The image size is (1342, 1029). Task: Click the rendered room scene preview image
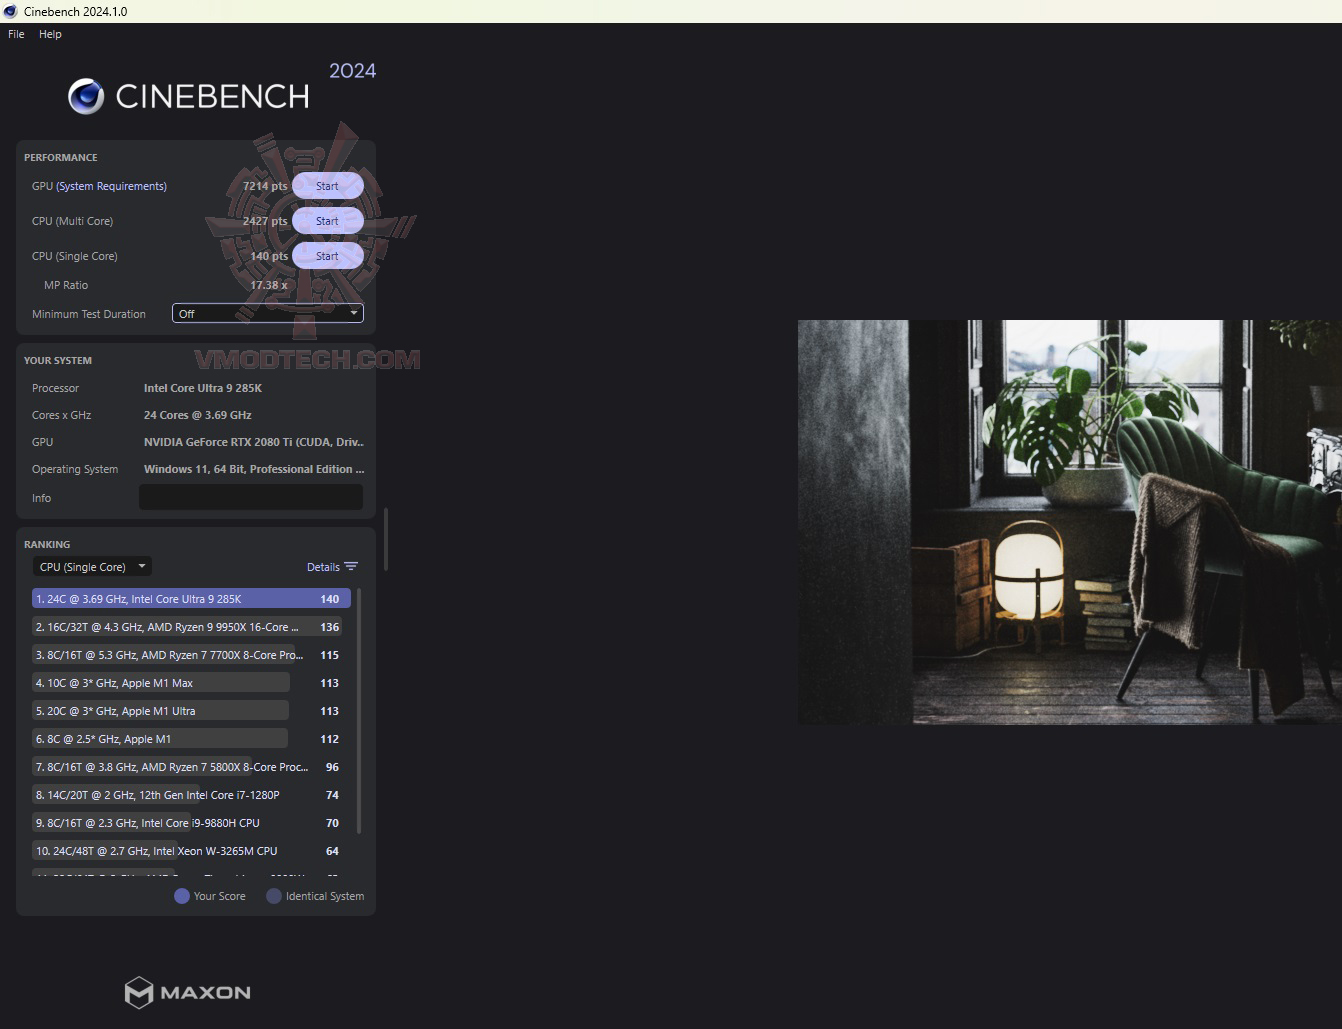tap(1070, 522)
